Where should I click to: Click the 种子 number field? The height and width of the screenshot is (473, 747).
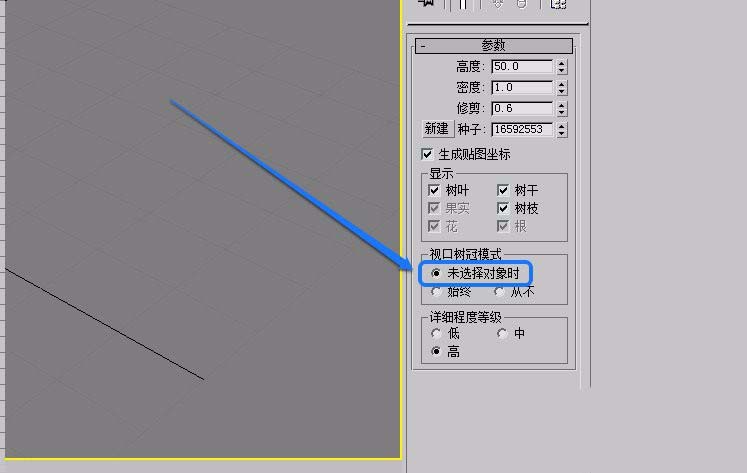point(522,130)
